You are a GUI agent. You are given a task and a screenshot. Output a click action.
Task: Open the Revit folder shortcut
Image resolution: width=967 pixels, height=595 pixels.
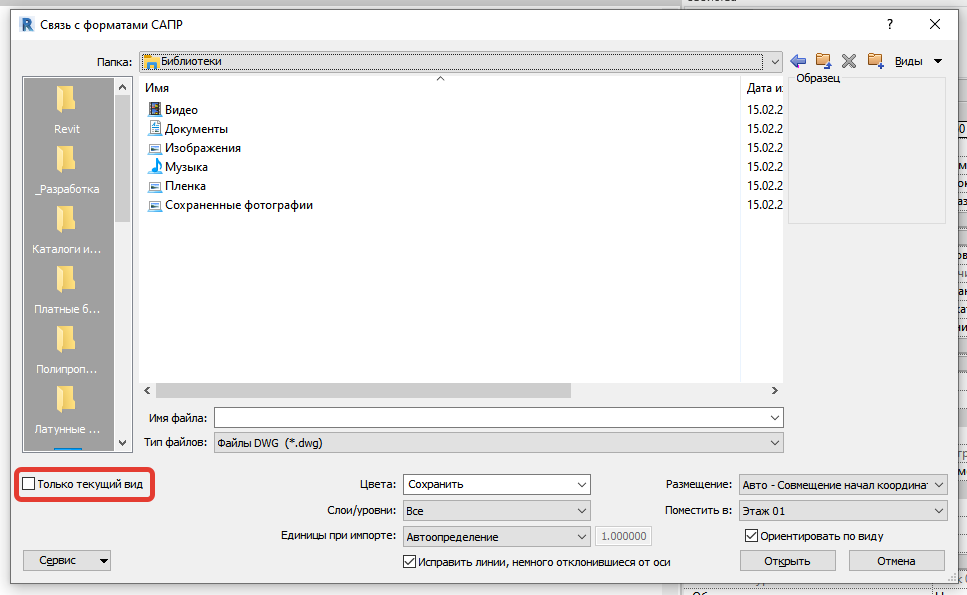[67, 110]
